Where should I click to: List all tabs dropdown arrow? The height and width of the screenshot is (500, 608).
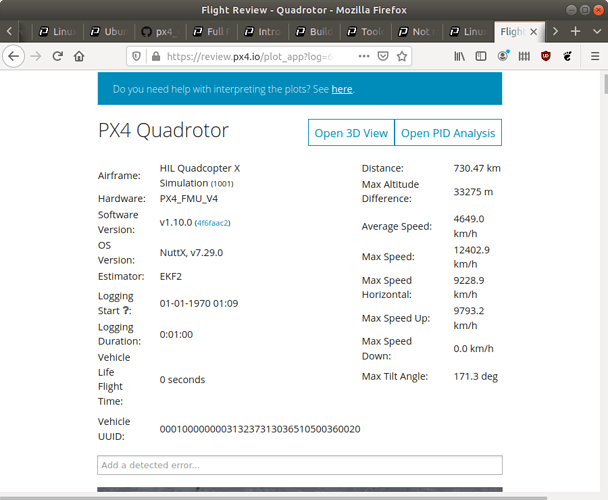click(597, 31)
